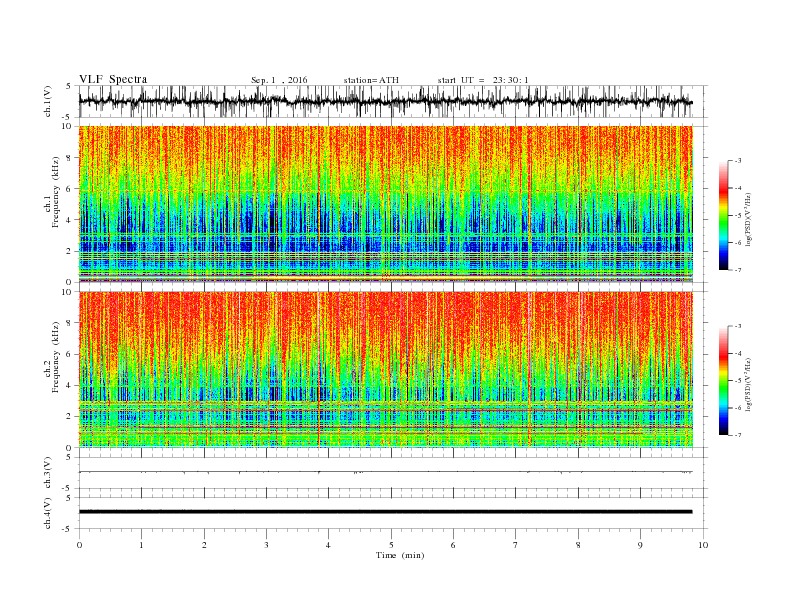Click time axis tick label "9"
792x612 pixels.
point(640,545)
